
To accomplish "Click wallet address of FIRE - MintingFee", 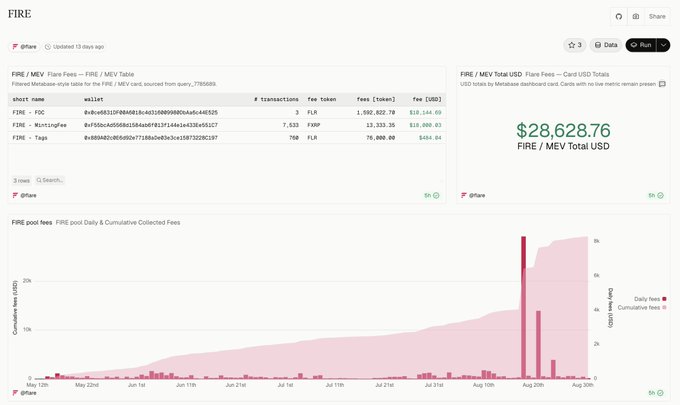I will [151, 125].
